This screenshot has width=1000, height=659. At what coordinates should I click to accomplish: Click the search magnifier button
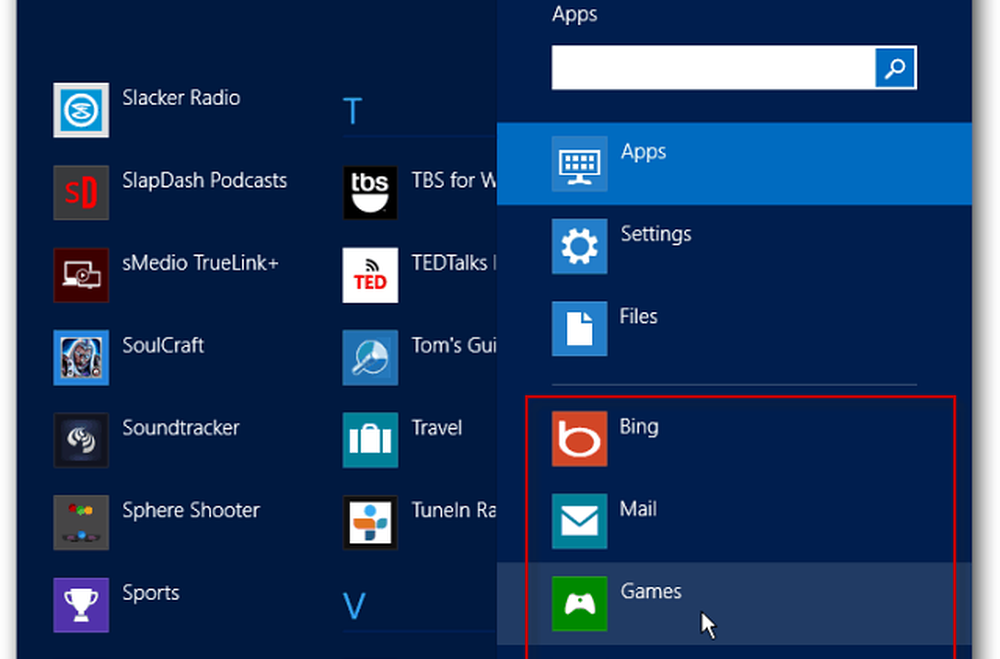pos(894,67)
